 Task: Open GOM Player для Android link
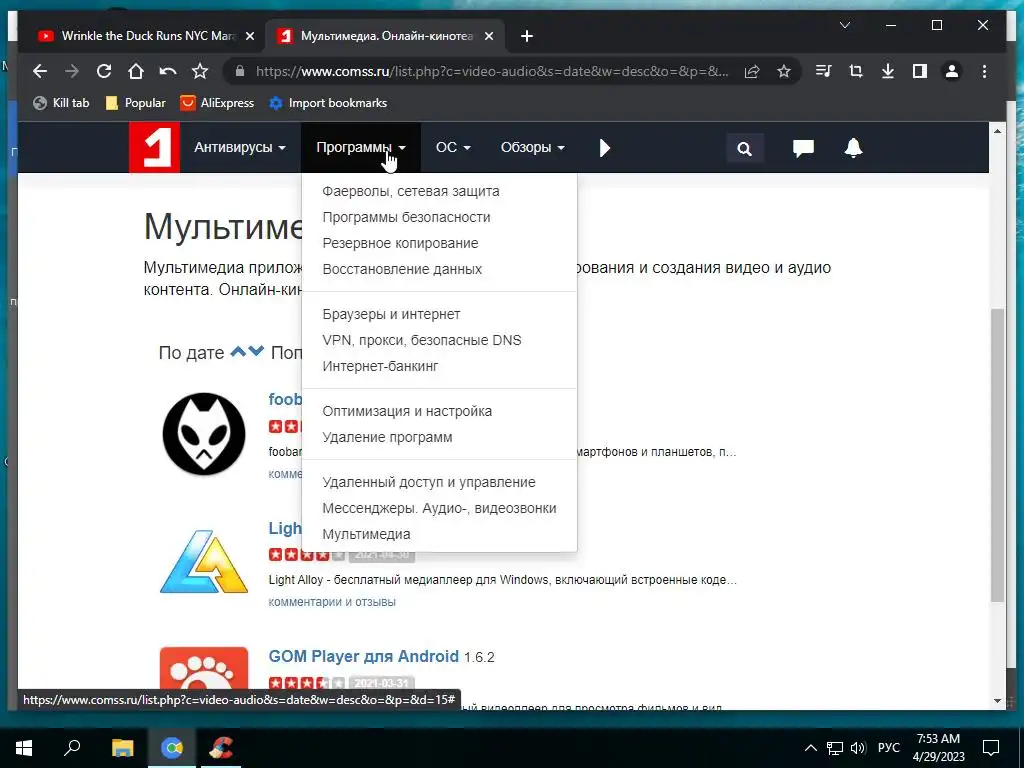click(364, 656)
